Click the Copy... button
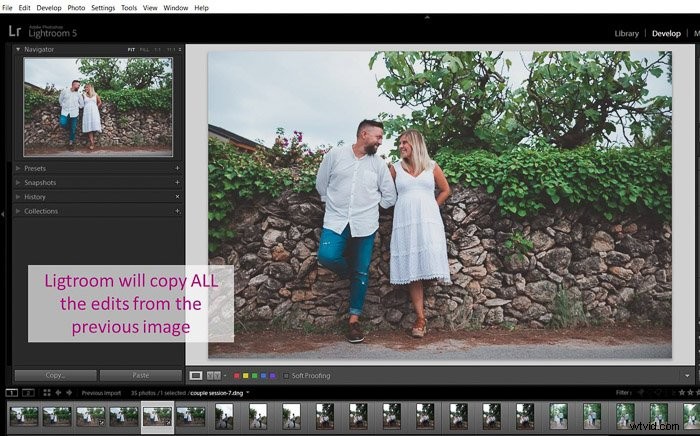This screenshot has height=436, width=700. [x=55, y=375]
